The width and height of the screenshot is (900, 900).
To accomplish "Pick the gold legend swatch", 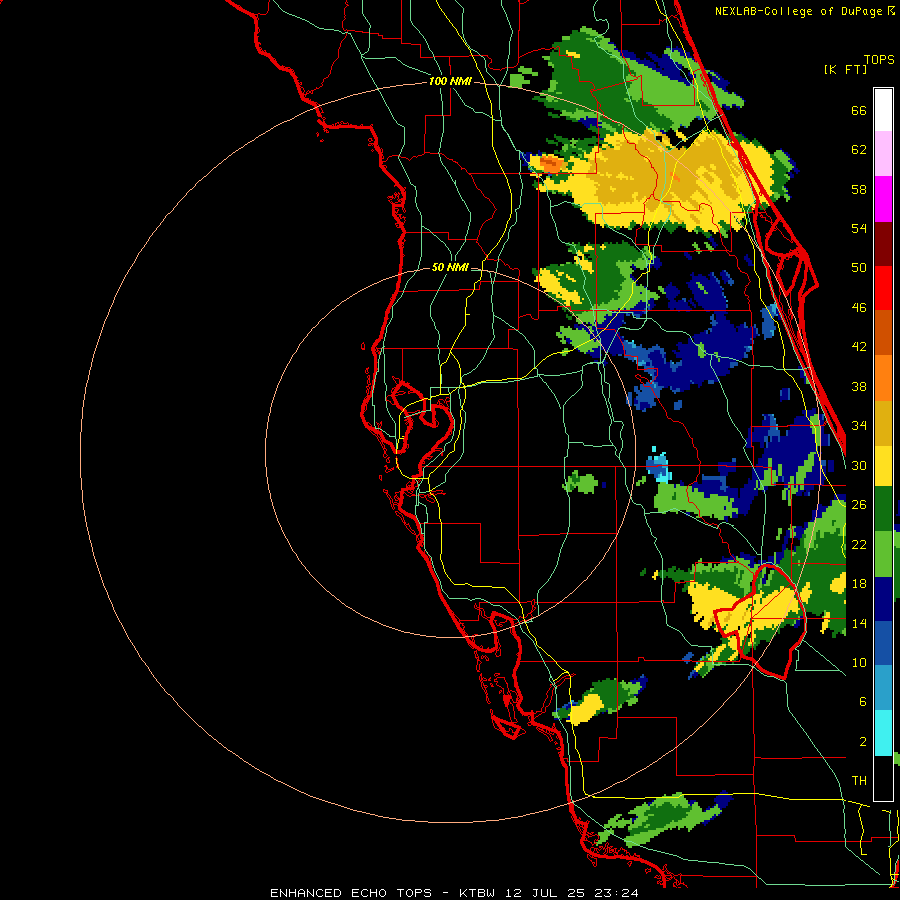I will (883, 423).
